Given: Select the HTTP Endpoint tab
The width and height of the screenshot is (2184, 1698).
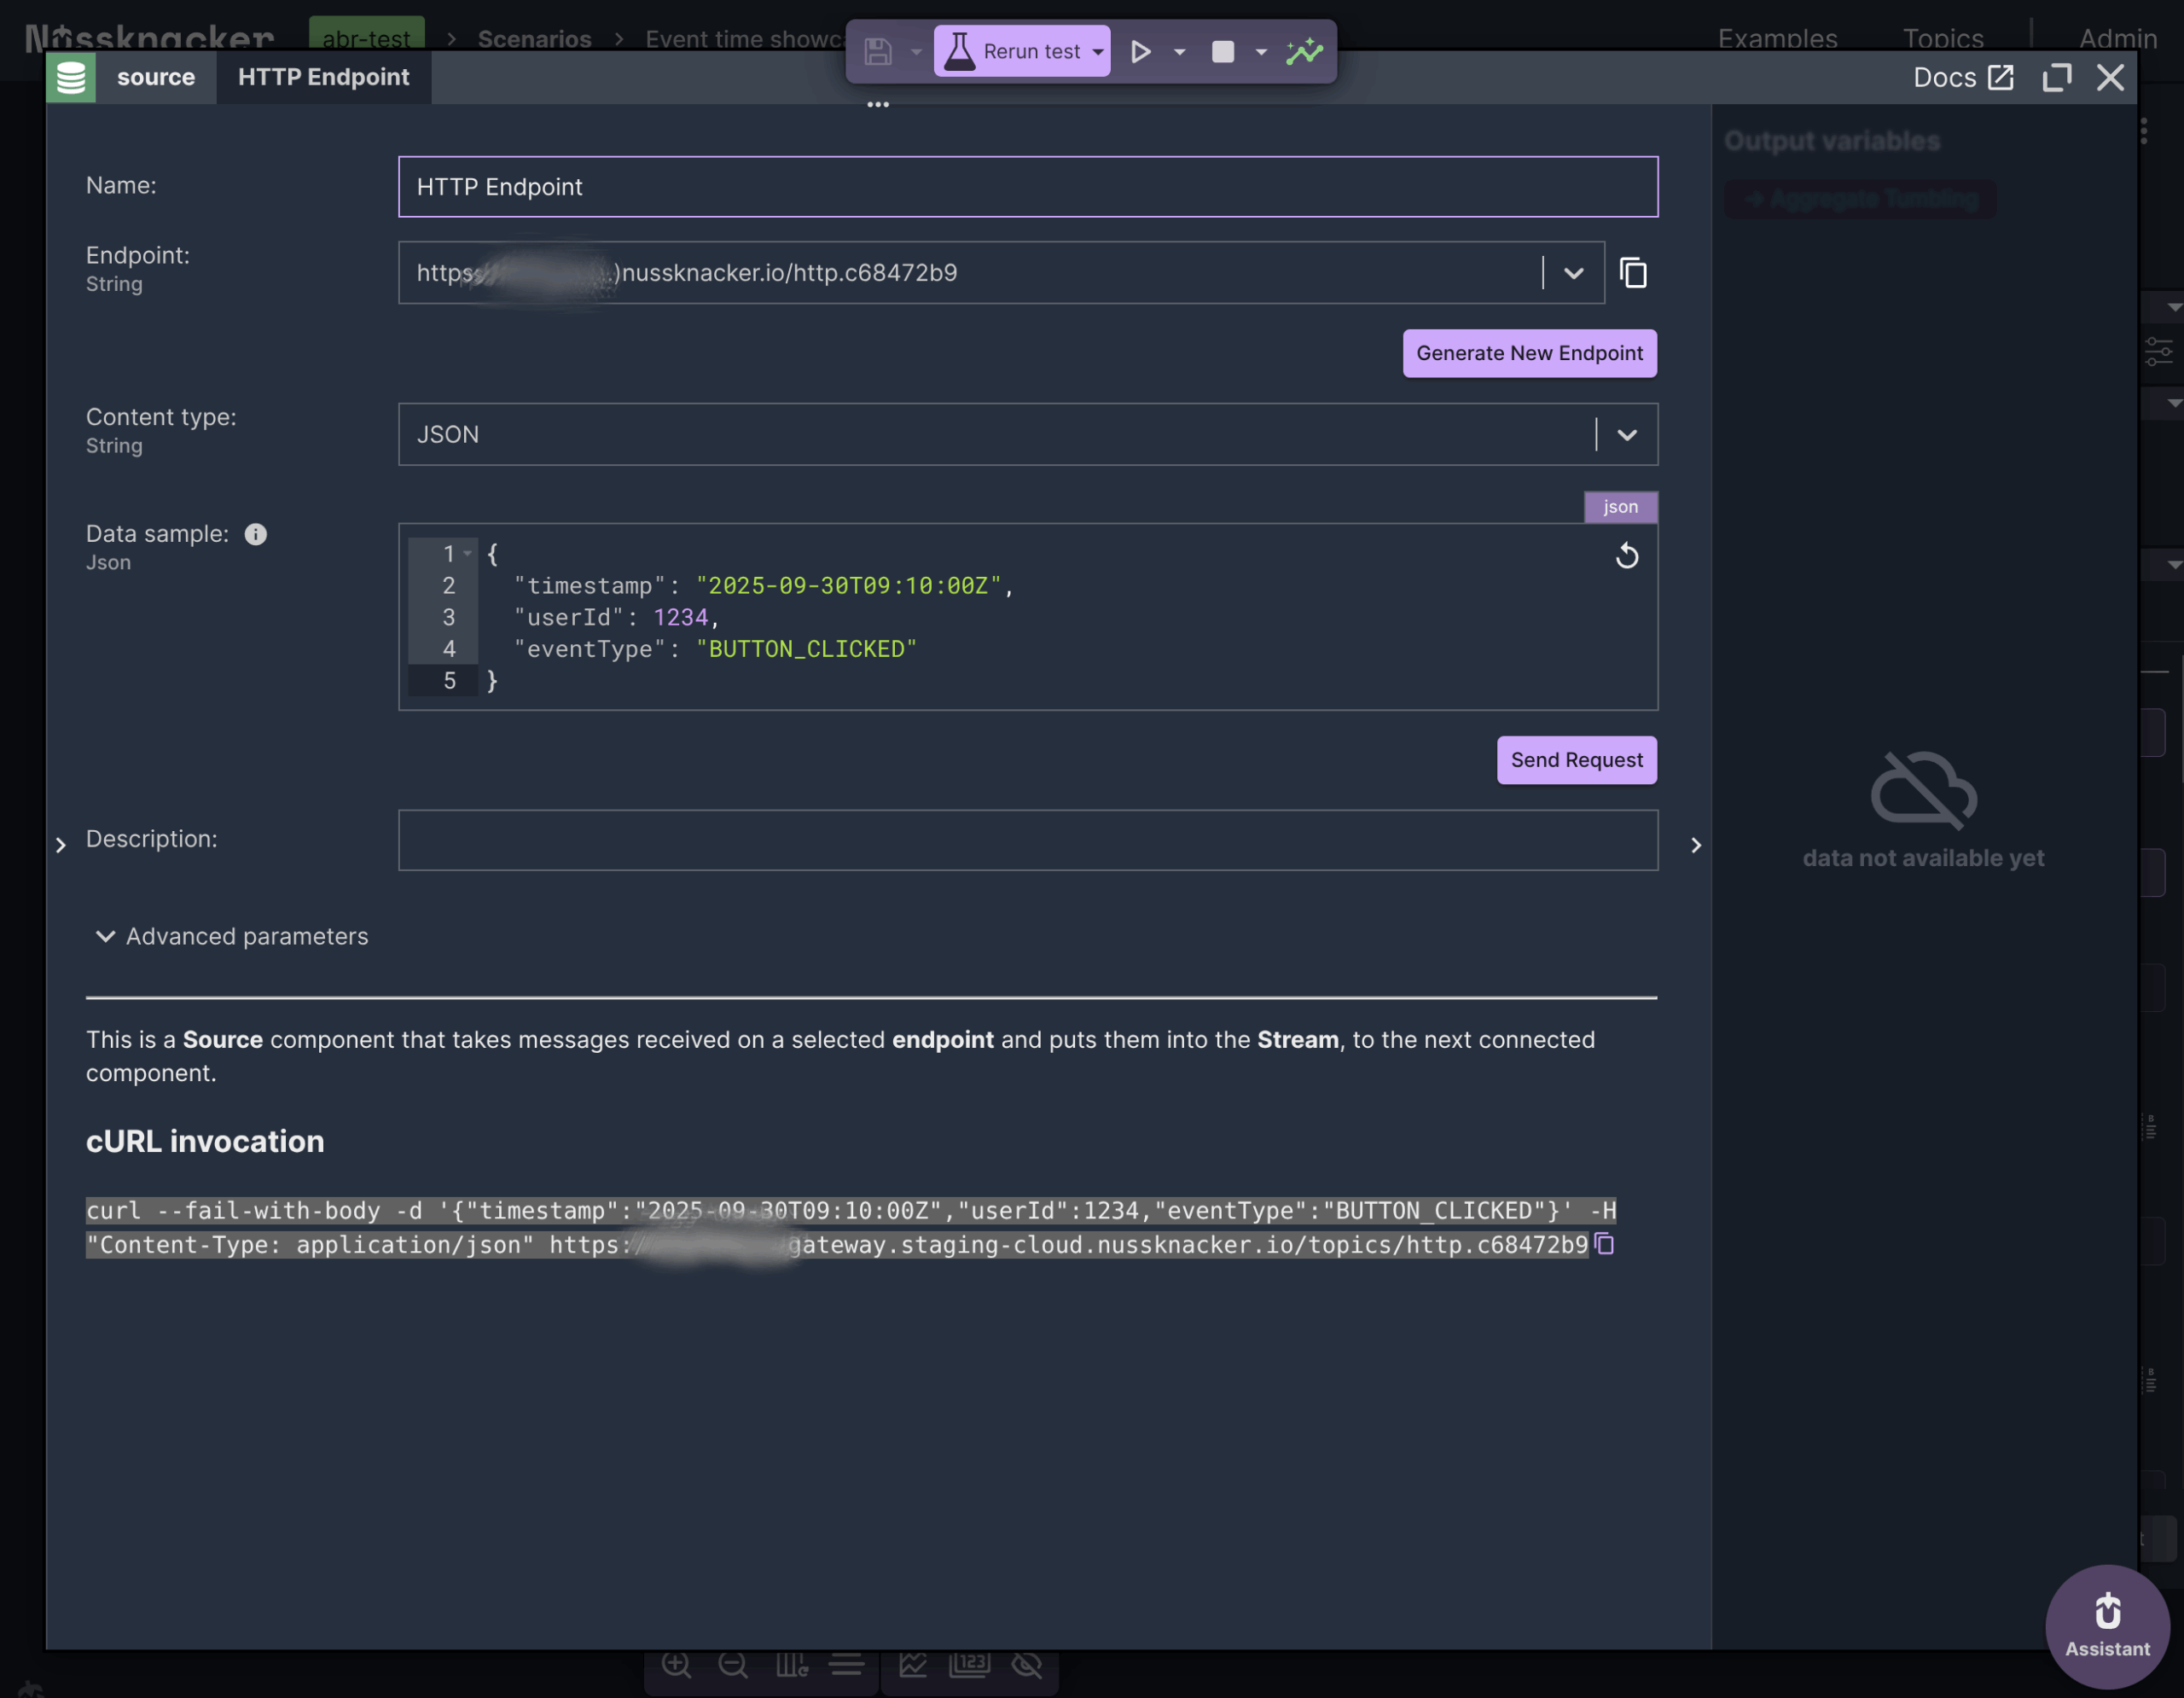Looking at the screenshot, I should (323, 78).
